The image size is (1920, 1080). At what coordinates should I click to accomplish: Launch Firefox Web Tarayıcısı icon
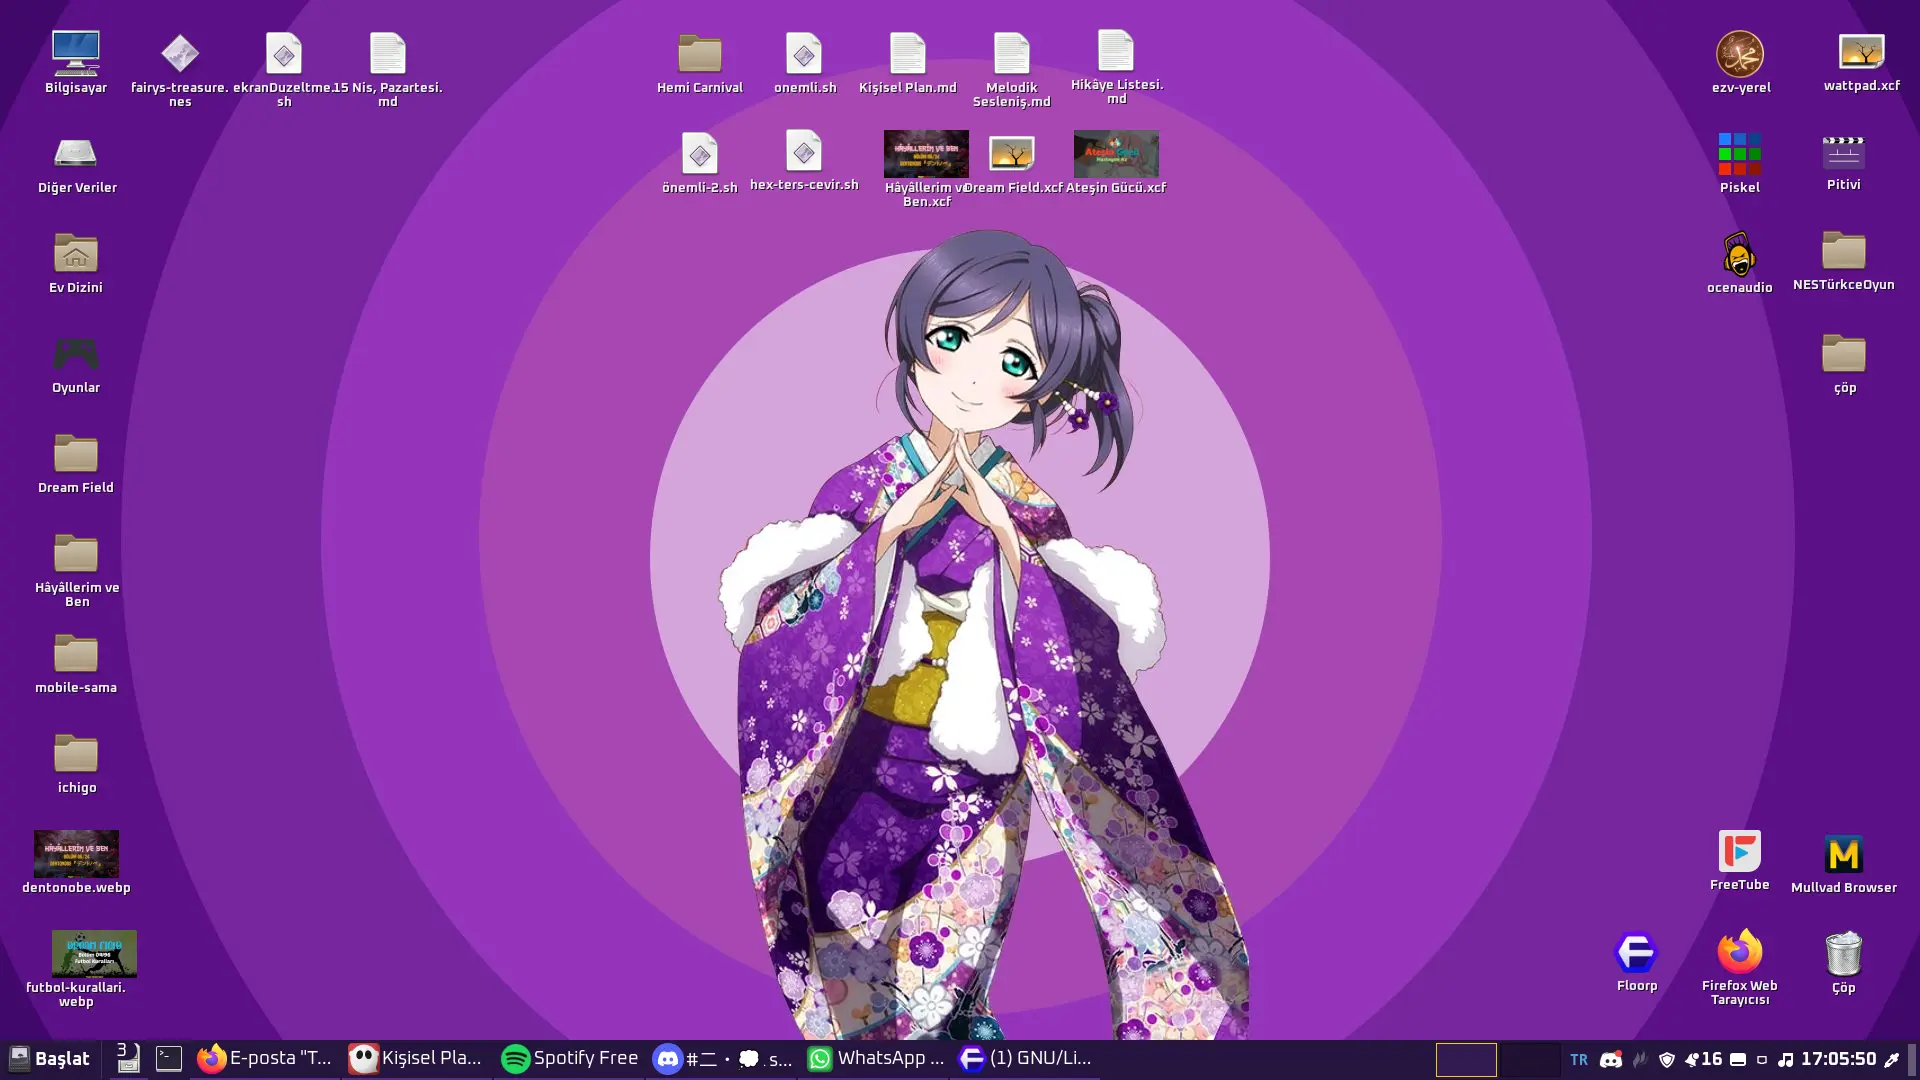point(1740,952)
